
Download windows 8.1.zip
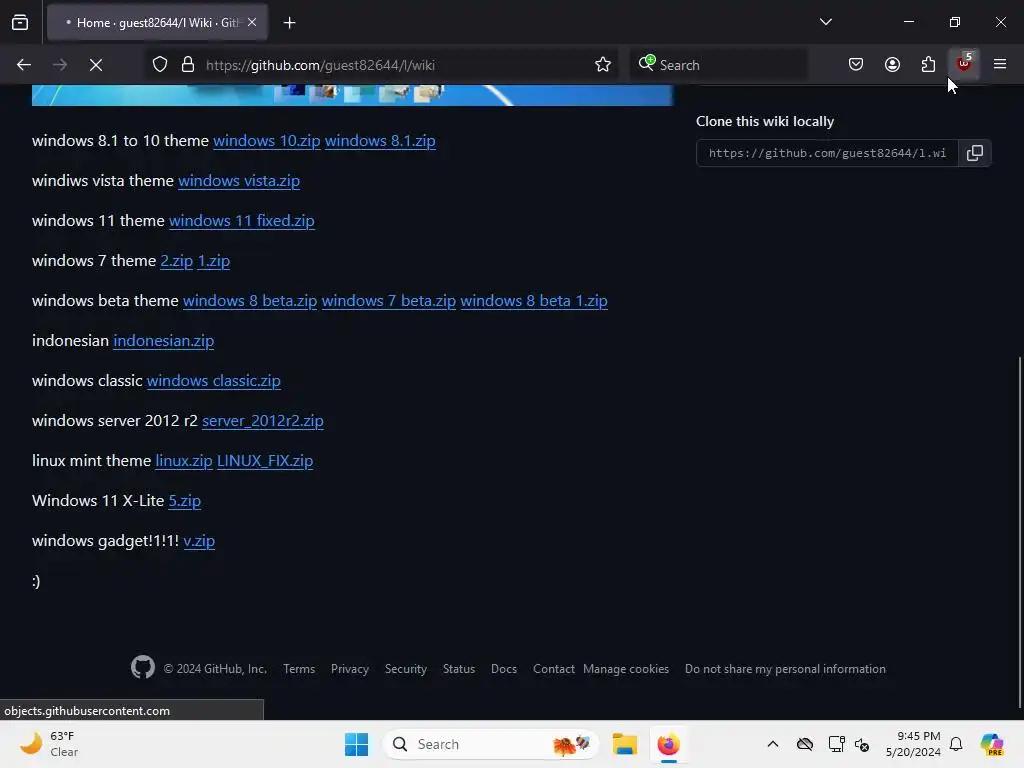tap(380, 141)
